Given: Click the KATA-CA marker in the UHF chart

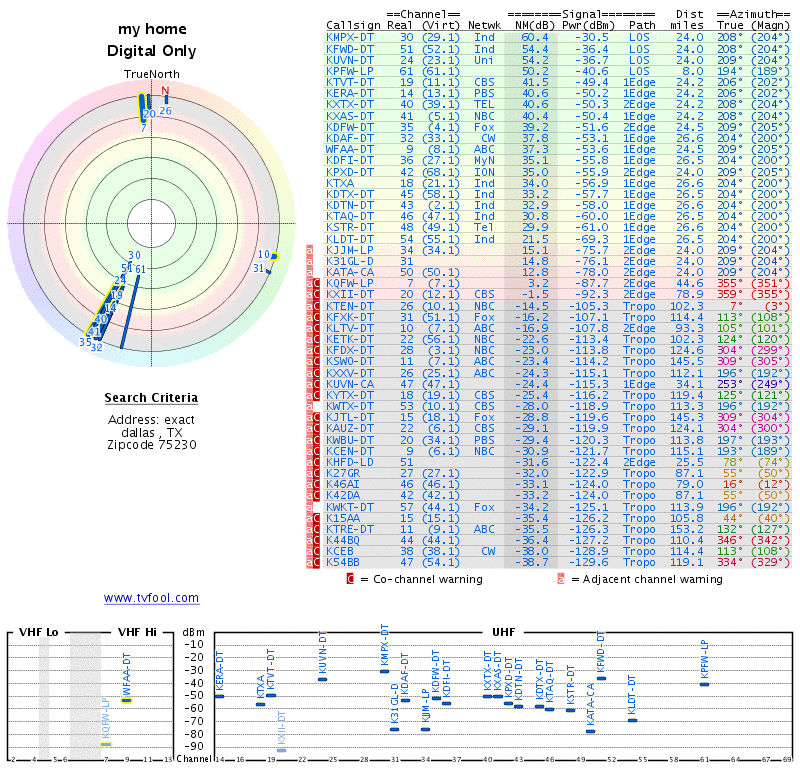Looking at the screenshot, I should coord(591,731).
